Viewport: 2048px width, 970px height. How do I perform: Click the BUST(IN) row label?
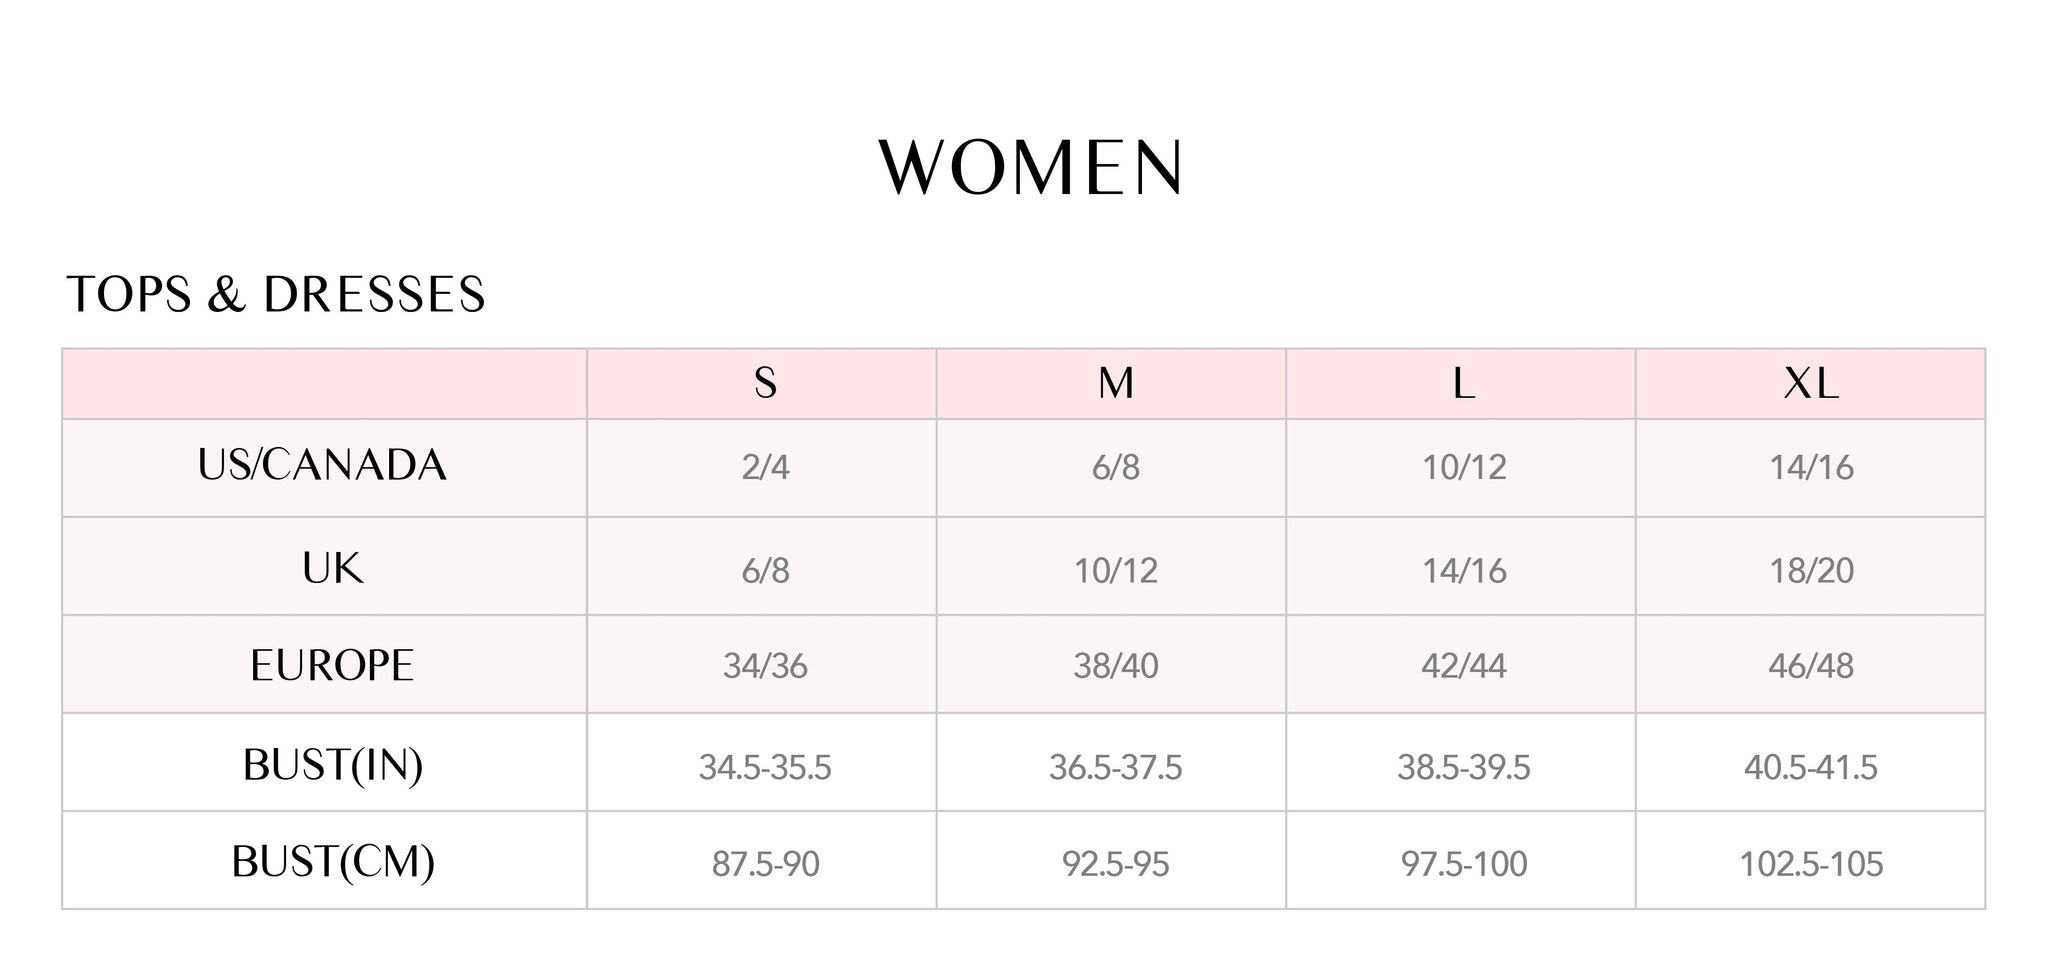click(332, 765)
